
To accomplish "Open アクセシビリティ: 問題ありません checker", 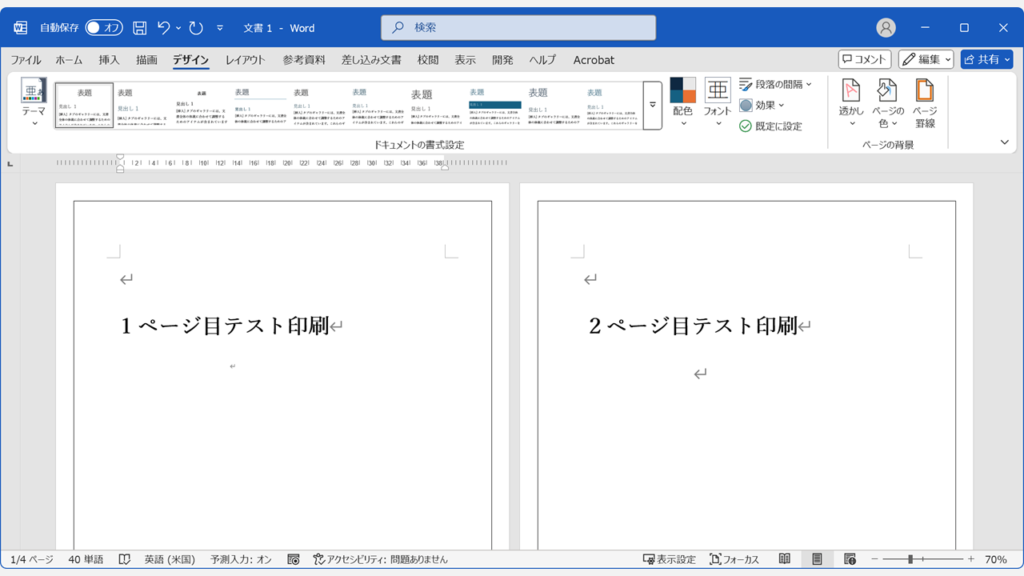I will pos(380,560).
